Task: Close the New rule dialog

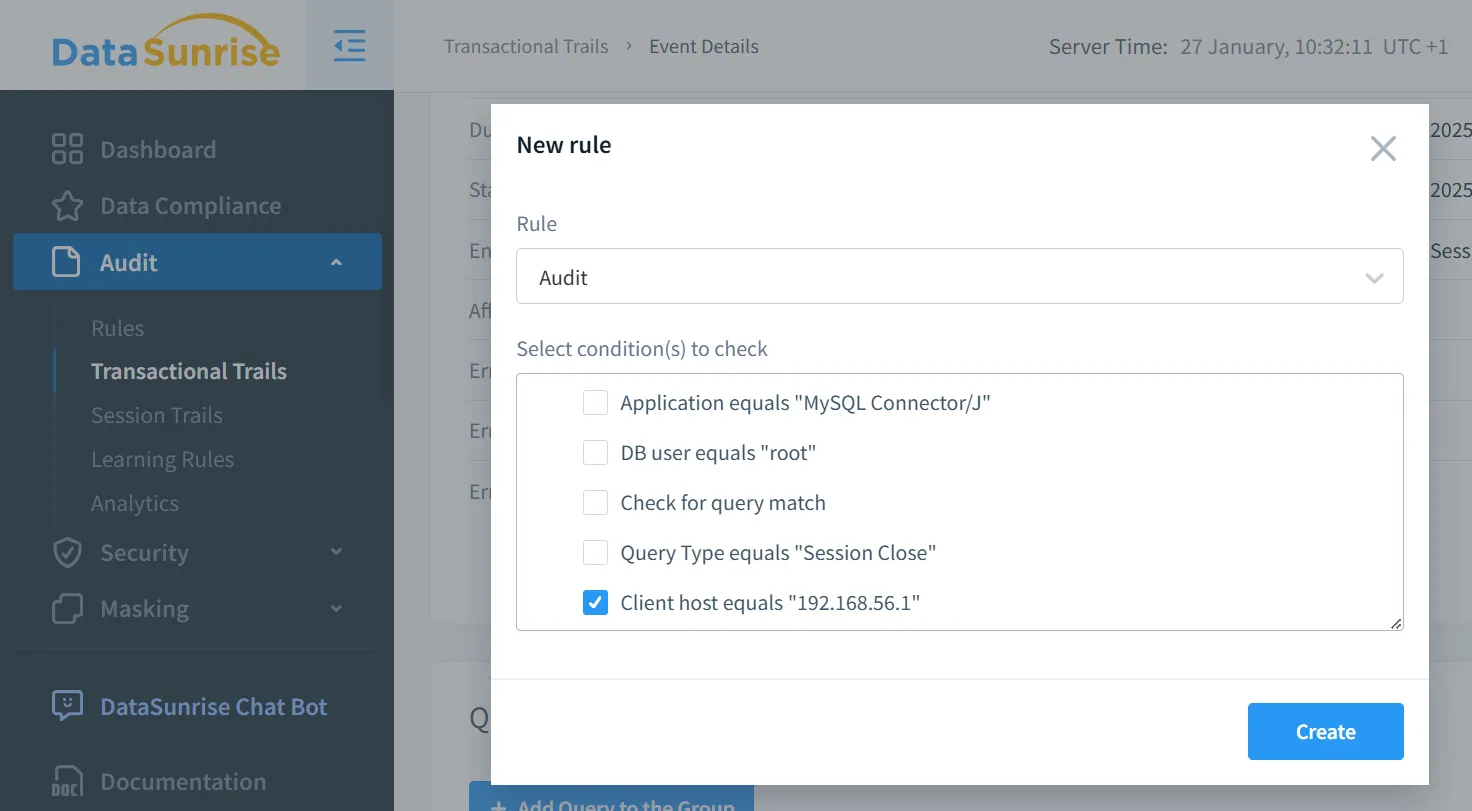Action: pos(1383,149)
